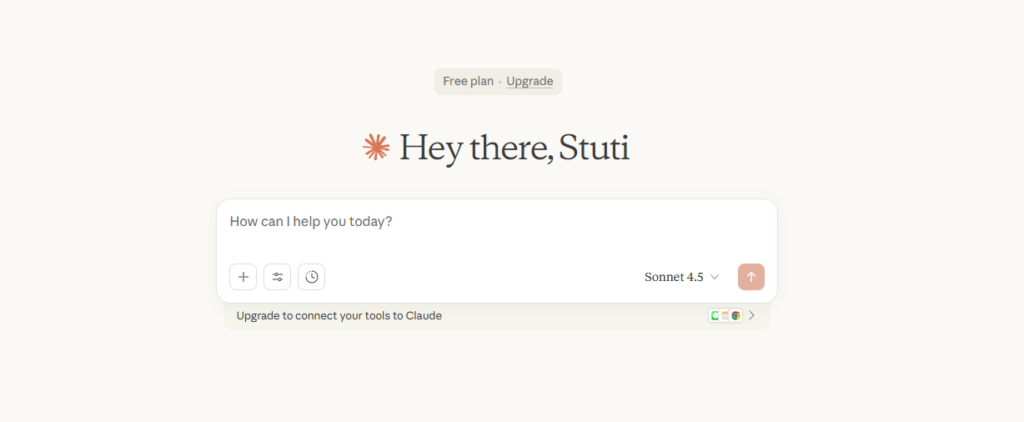Viewport: 1024px width, 422px height.
Task: Open the attachment menu with the plus icon
Action: click(x=243, y=277)
